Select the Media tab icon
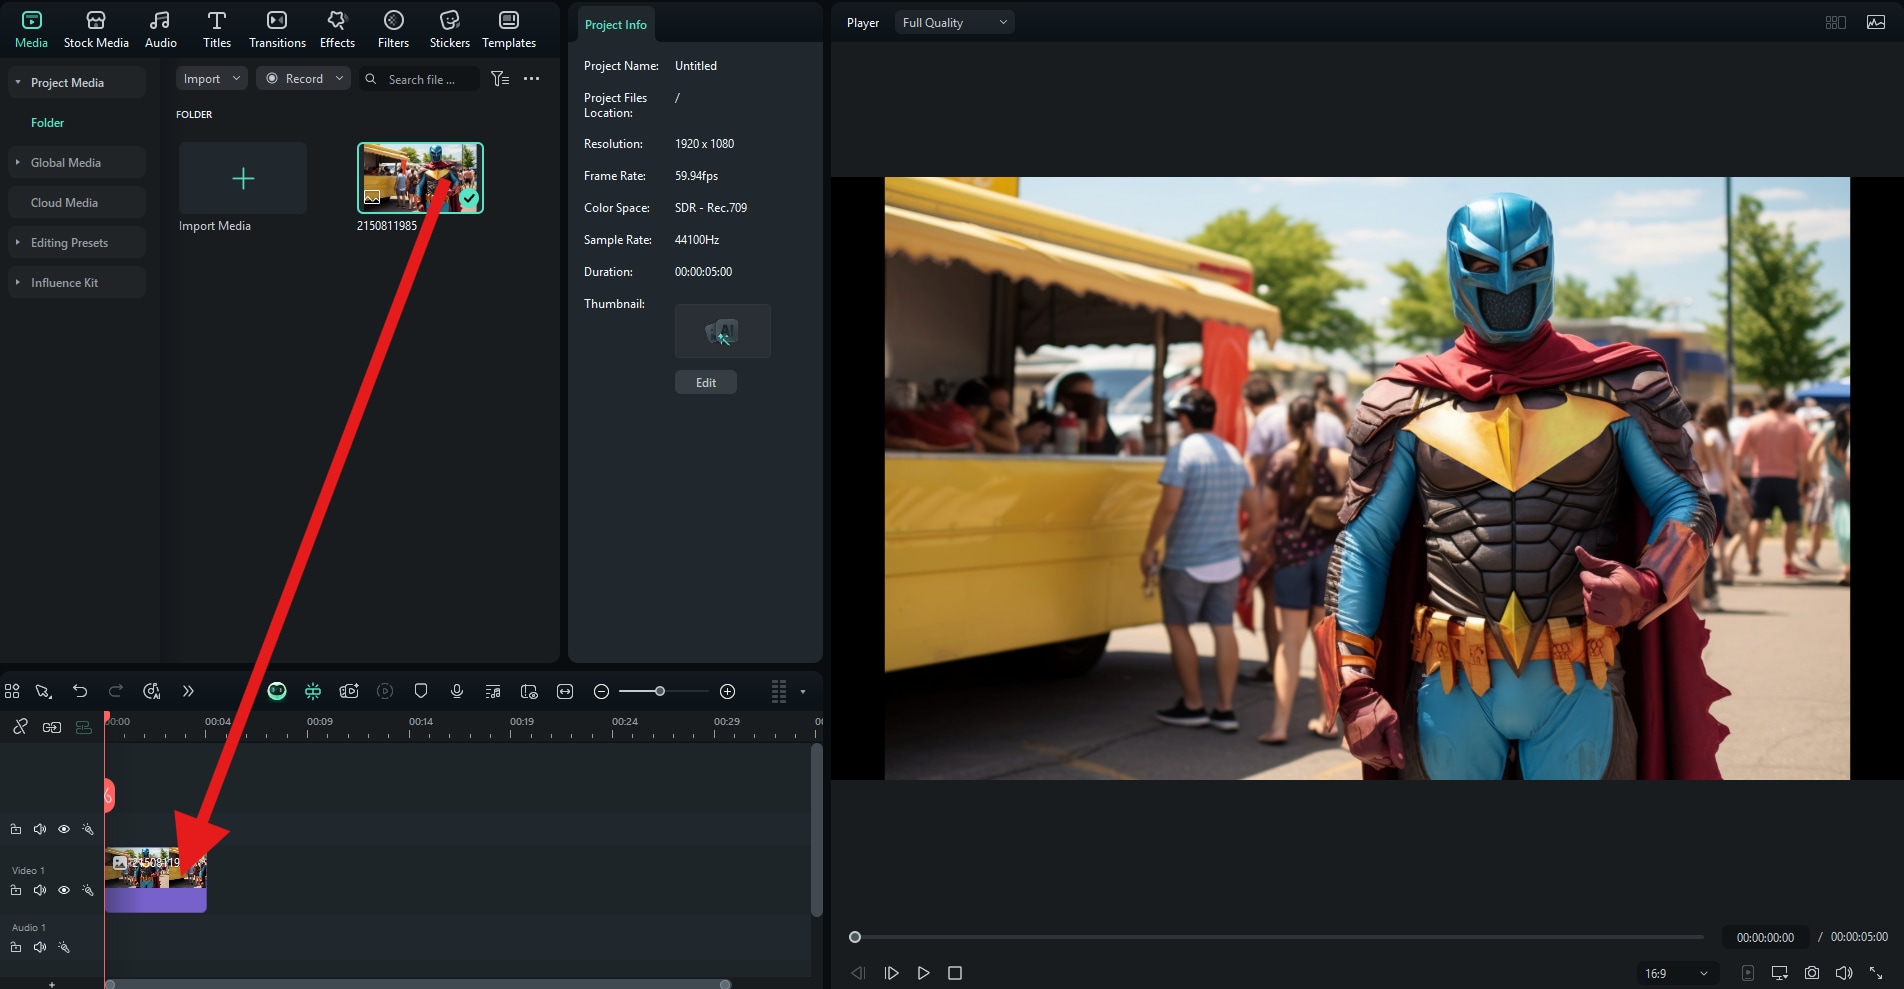The height and width of the screenshot is (989, 1904). 31,20
